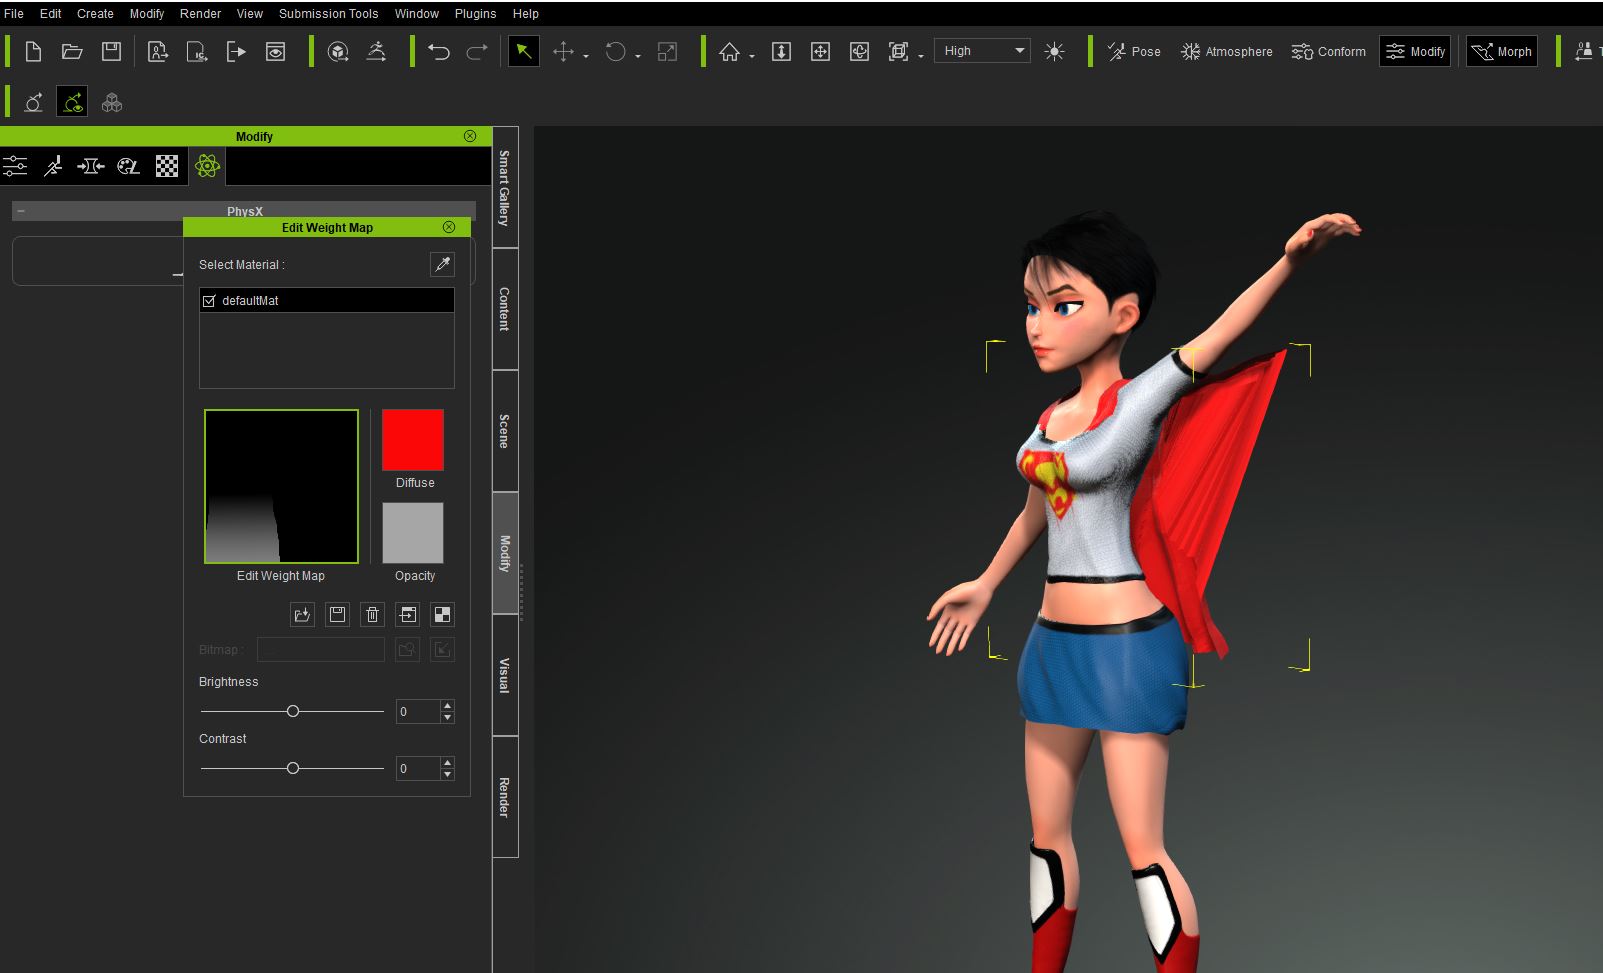Click the calibration circle-arrow icon in second toolbar row
Viewport: 1603px width, 973px height.
click(33, 102)
